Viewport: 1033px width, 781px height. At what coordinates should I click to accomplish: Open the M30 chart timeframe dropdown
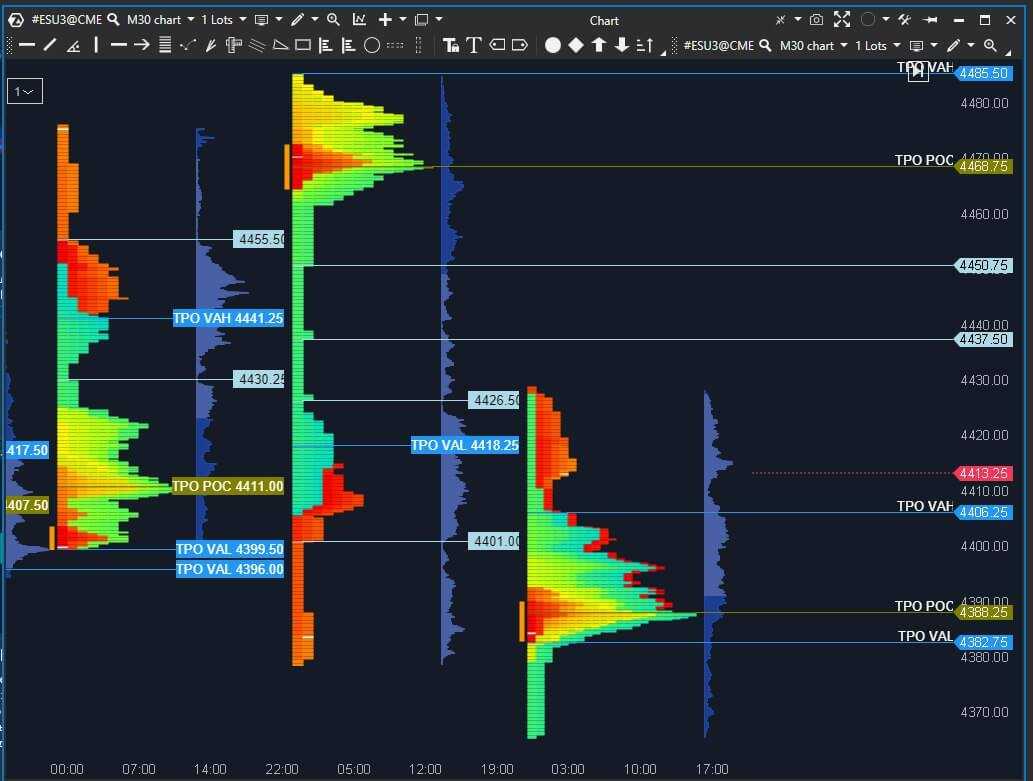[x=160, y=20]
